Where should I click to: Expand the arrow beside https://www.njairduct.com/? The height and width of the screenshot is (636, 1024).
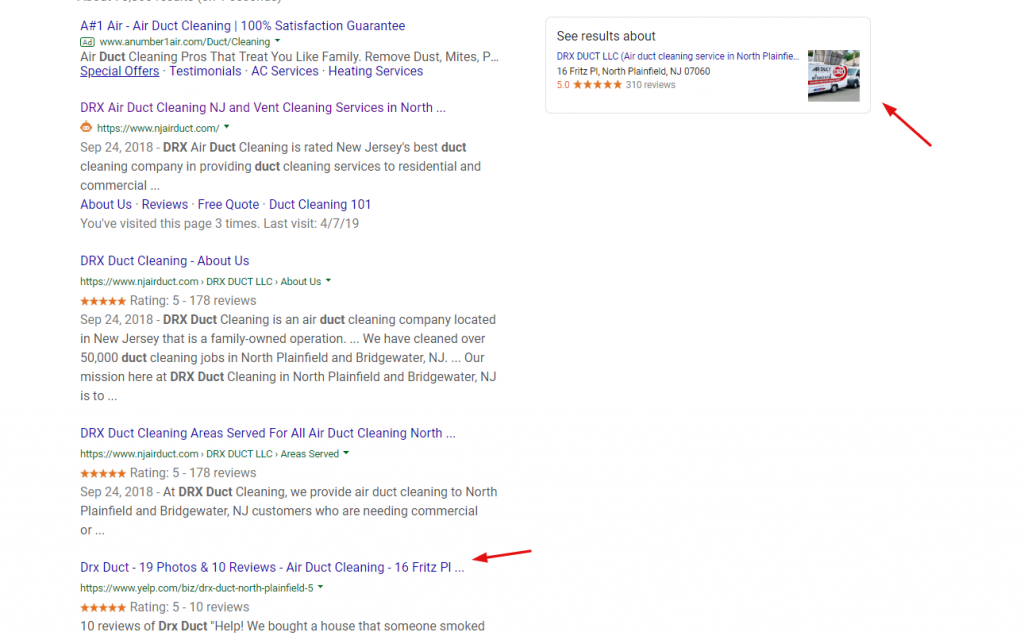(x=227, y=127)
